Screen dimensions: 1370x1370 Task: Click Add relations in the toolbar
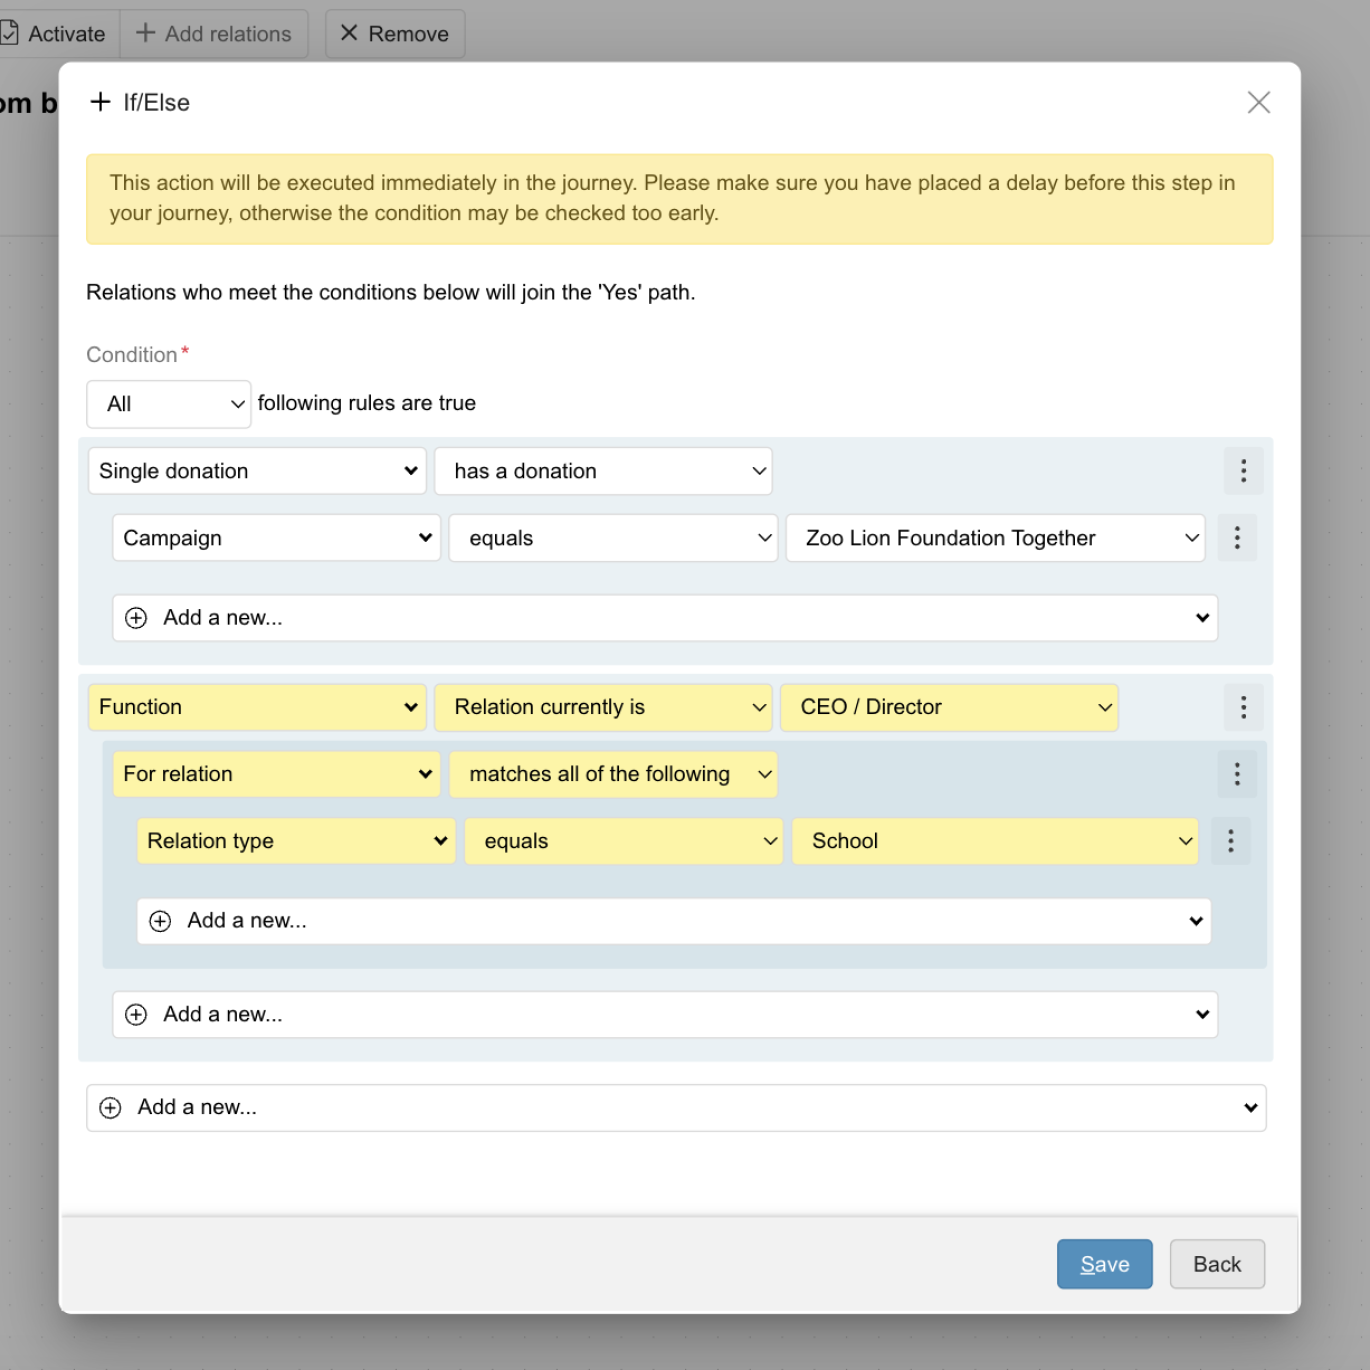click(214, 34)
